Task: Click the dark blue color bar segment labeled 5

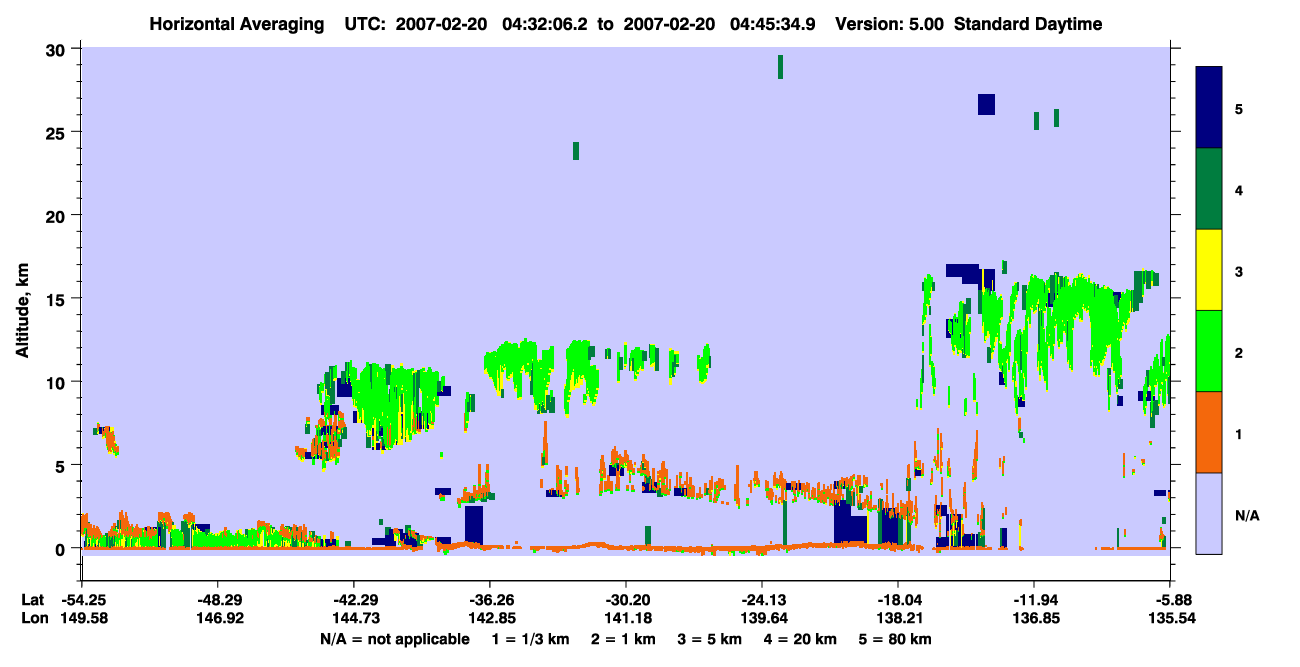Action: coord(1209,108)
